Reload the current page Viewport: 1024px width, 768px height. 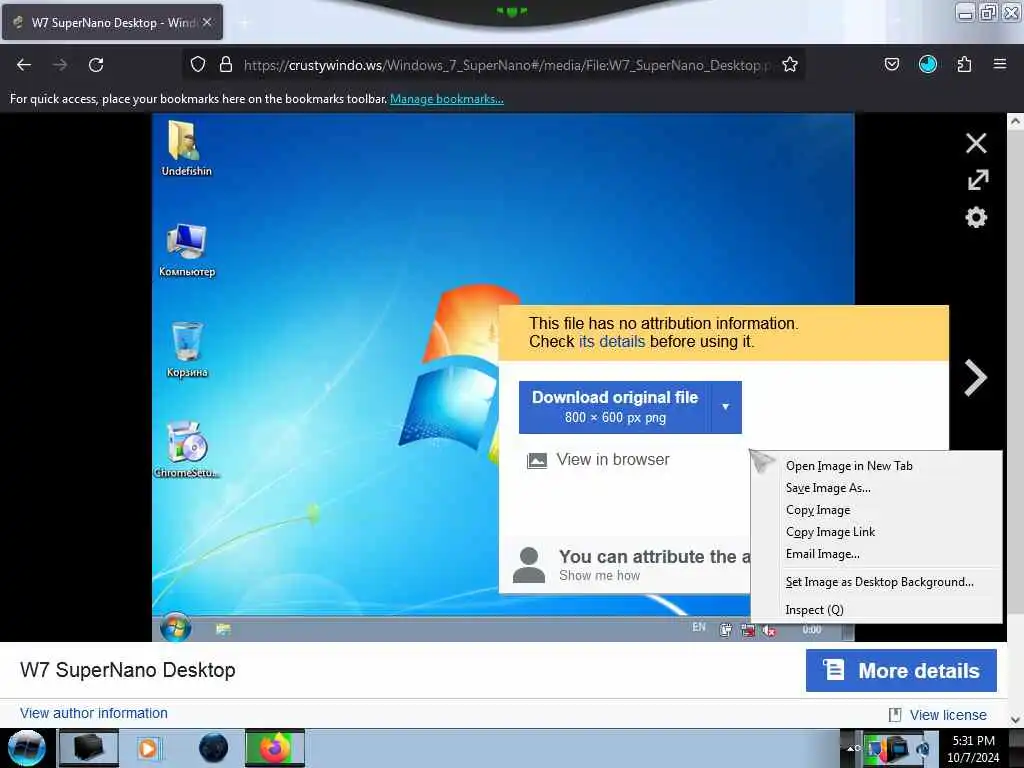tap(96, 65)
